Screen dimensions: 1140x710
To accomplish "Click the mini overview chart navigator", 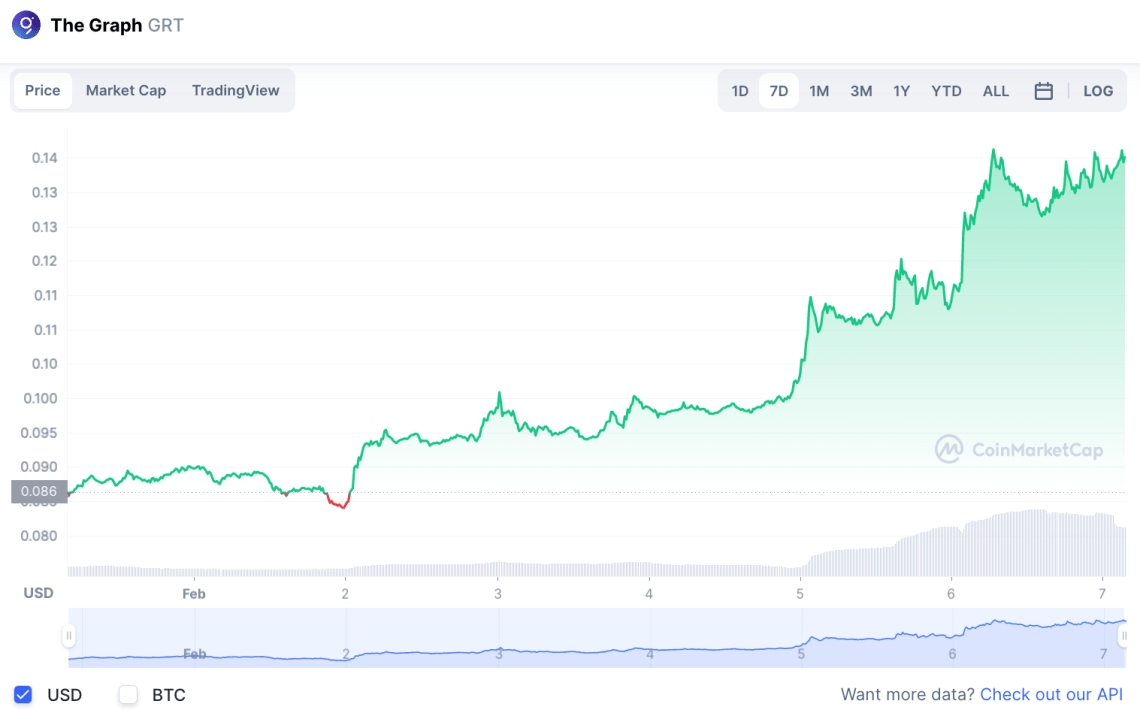I will (596, 637).
